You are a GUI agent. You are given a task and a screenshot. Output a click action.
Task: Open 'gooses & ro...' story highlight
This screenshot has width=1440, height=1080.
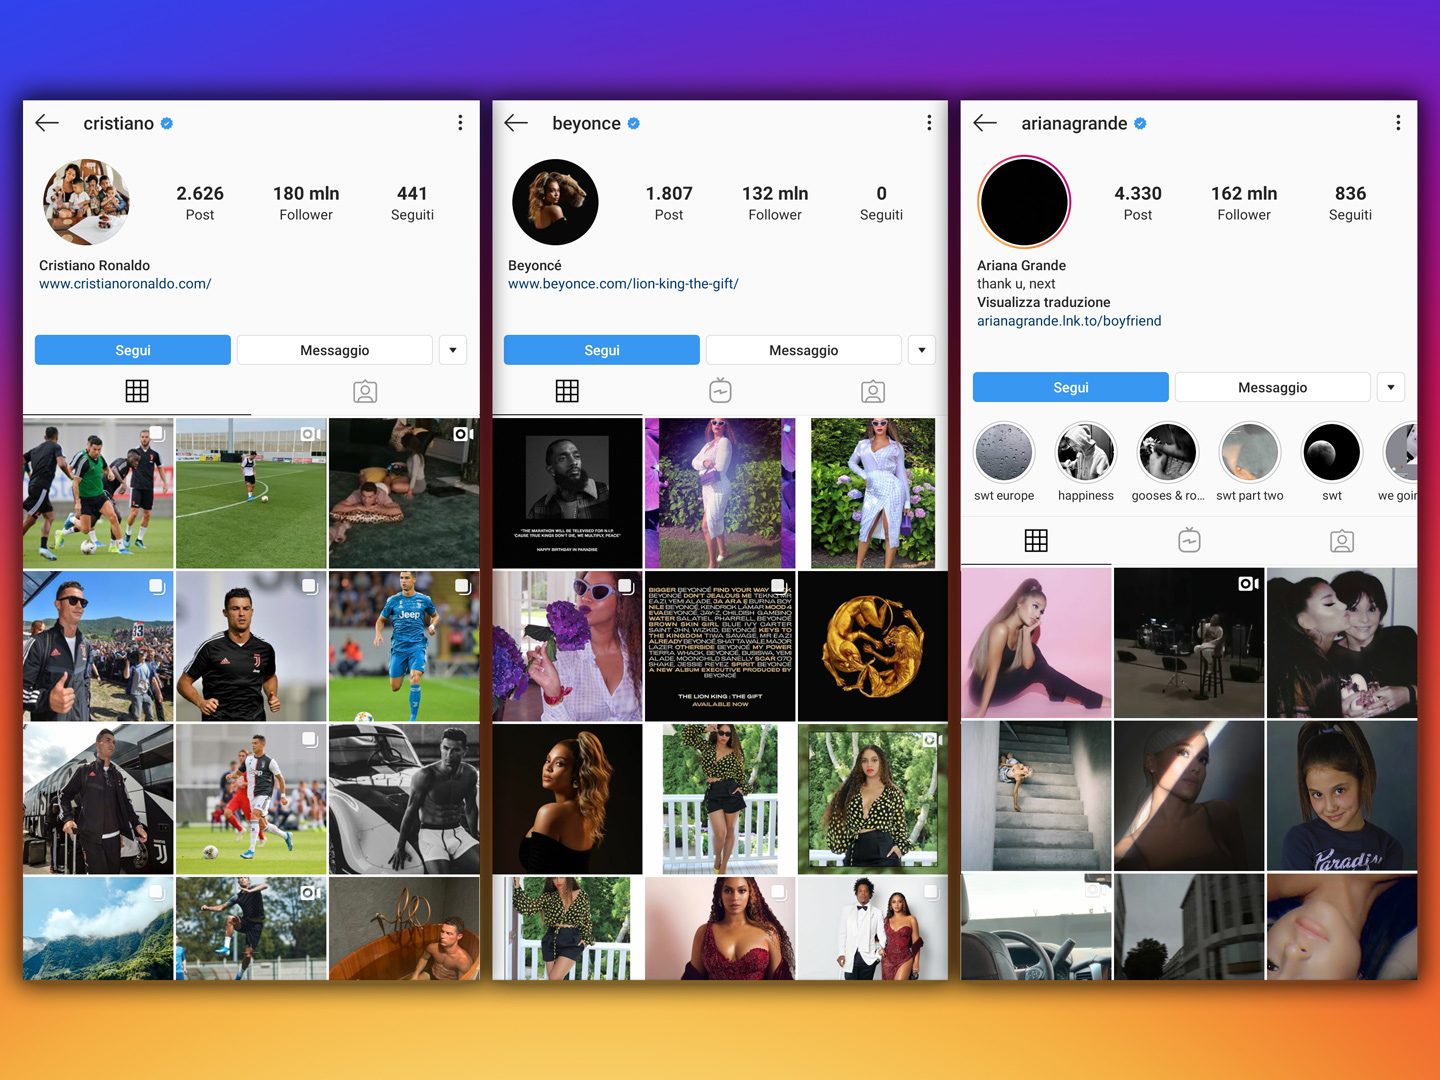coord(1168,452)
